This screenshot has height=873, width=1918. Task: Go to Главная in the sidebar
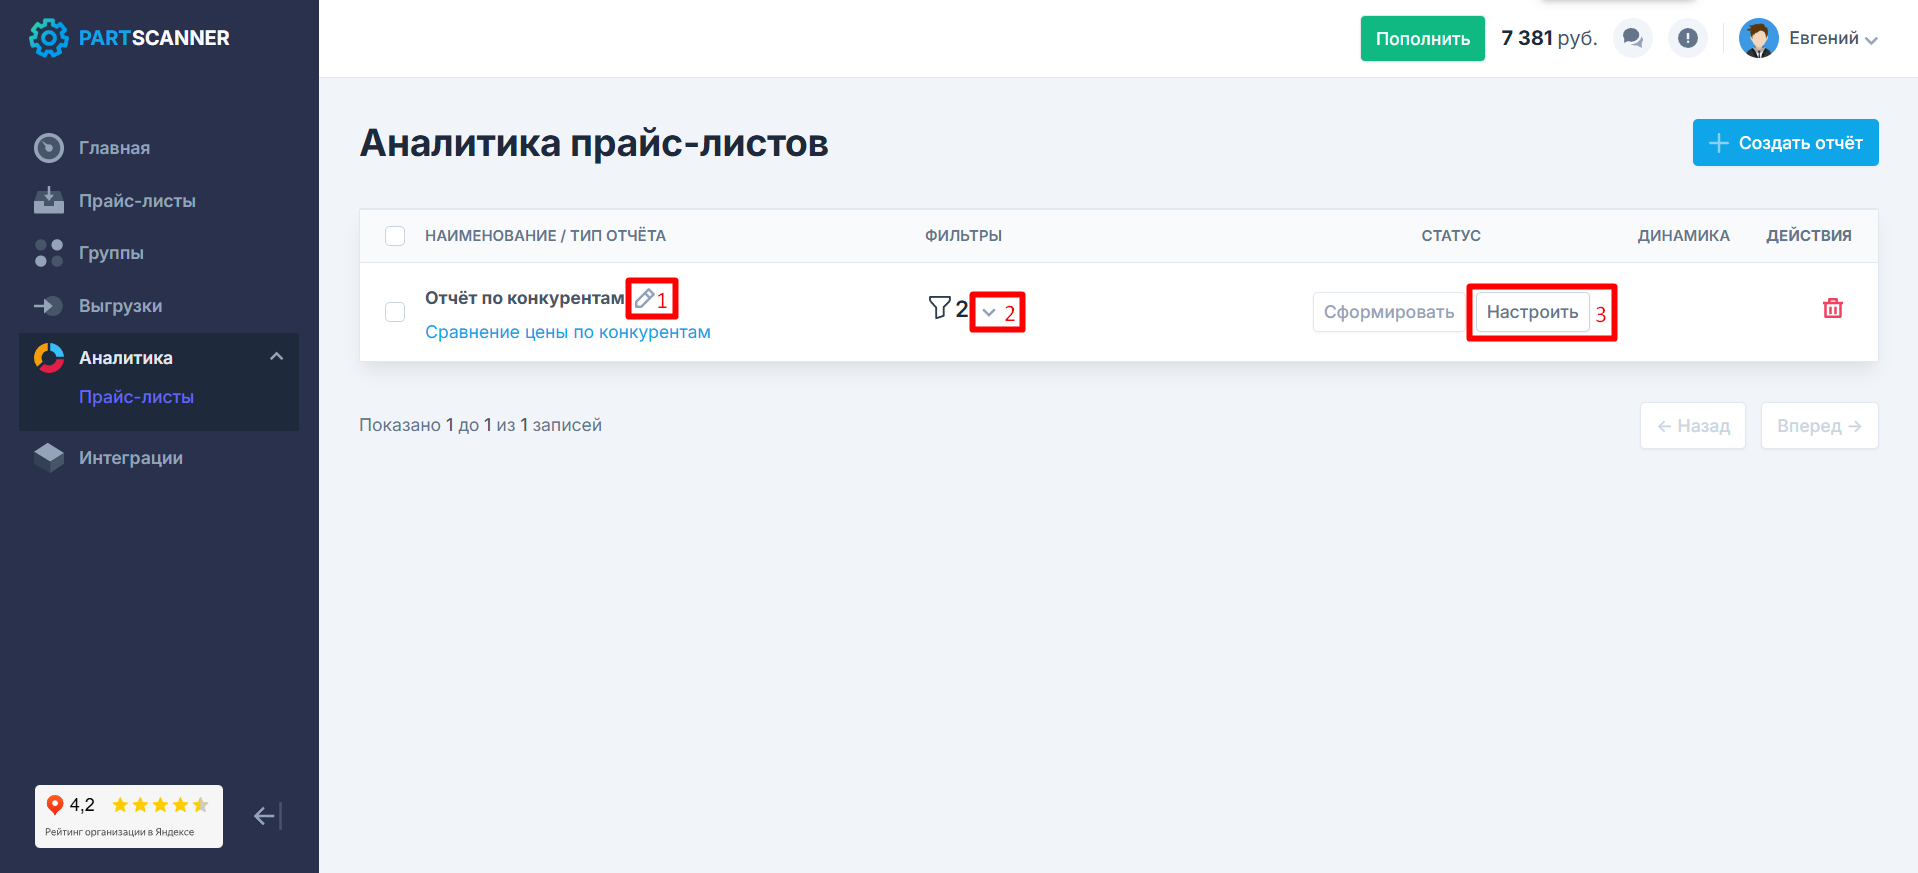click(114, 148)
